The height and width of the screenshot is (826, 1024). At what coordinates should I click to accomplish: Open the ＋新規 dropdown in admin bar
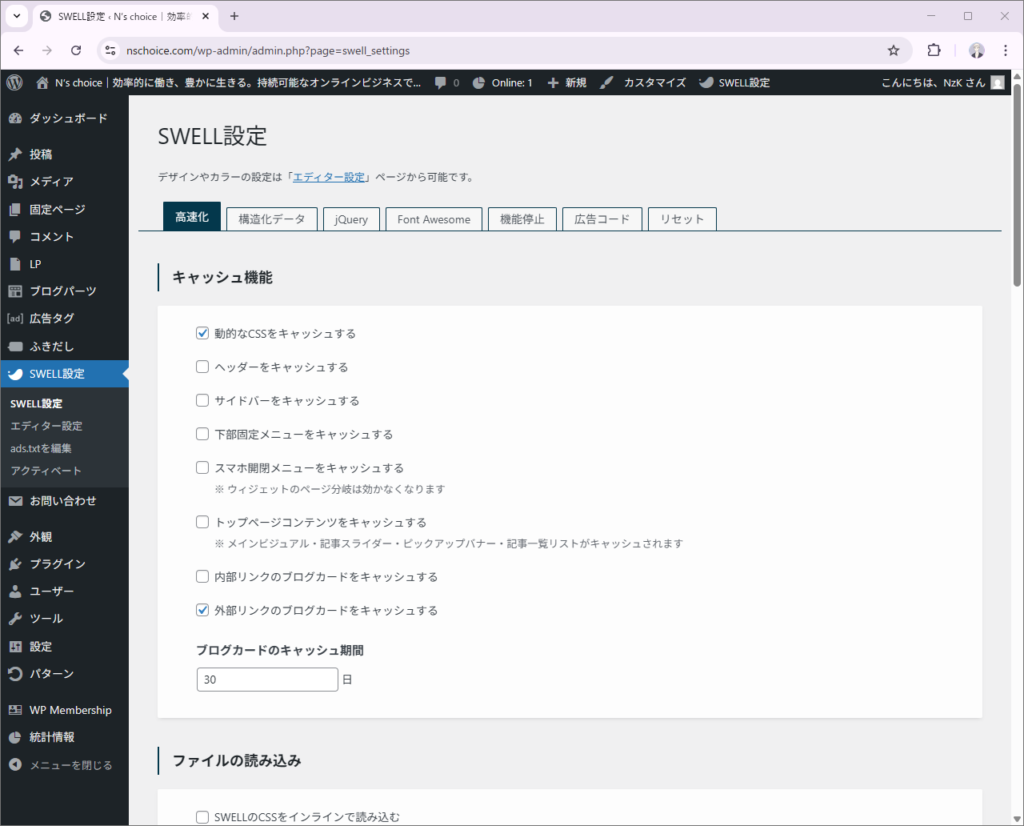coord(567,82)
